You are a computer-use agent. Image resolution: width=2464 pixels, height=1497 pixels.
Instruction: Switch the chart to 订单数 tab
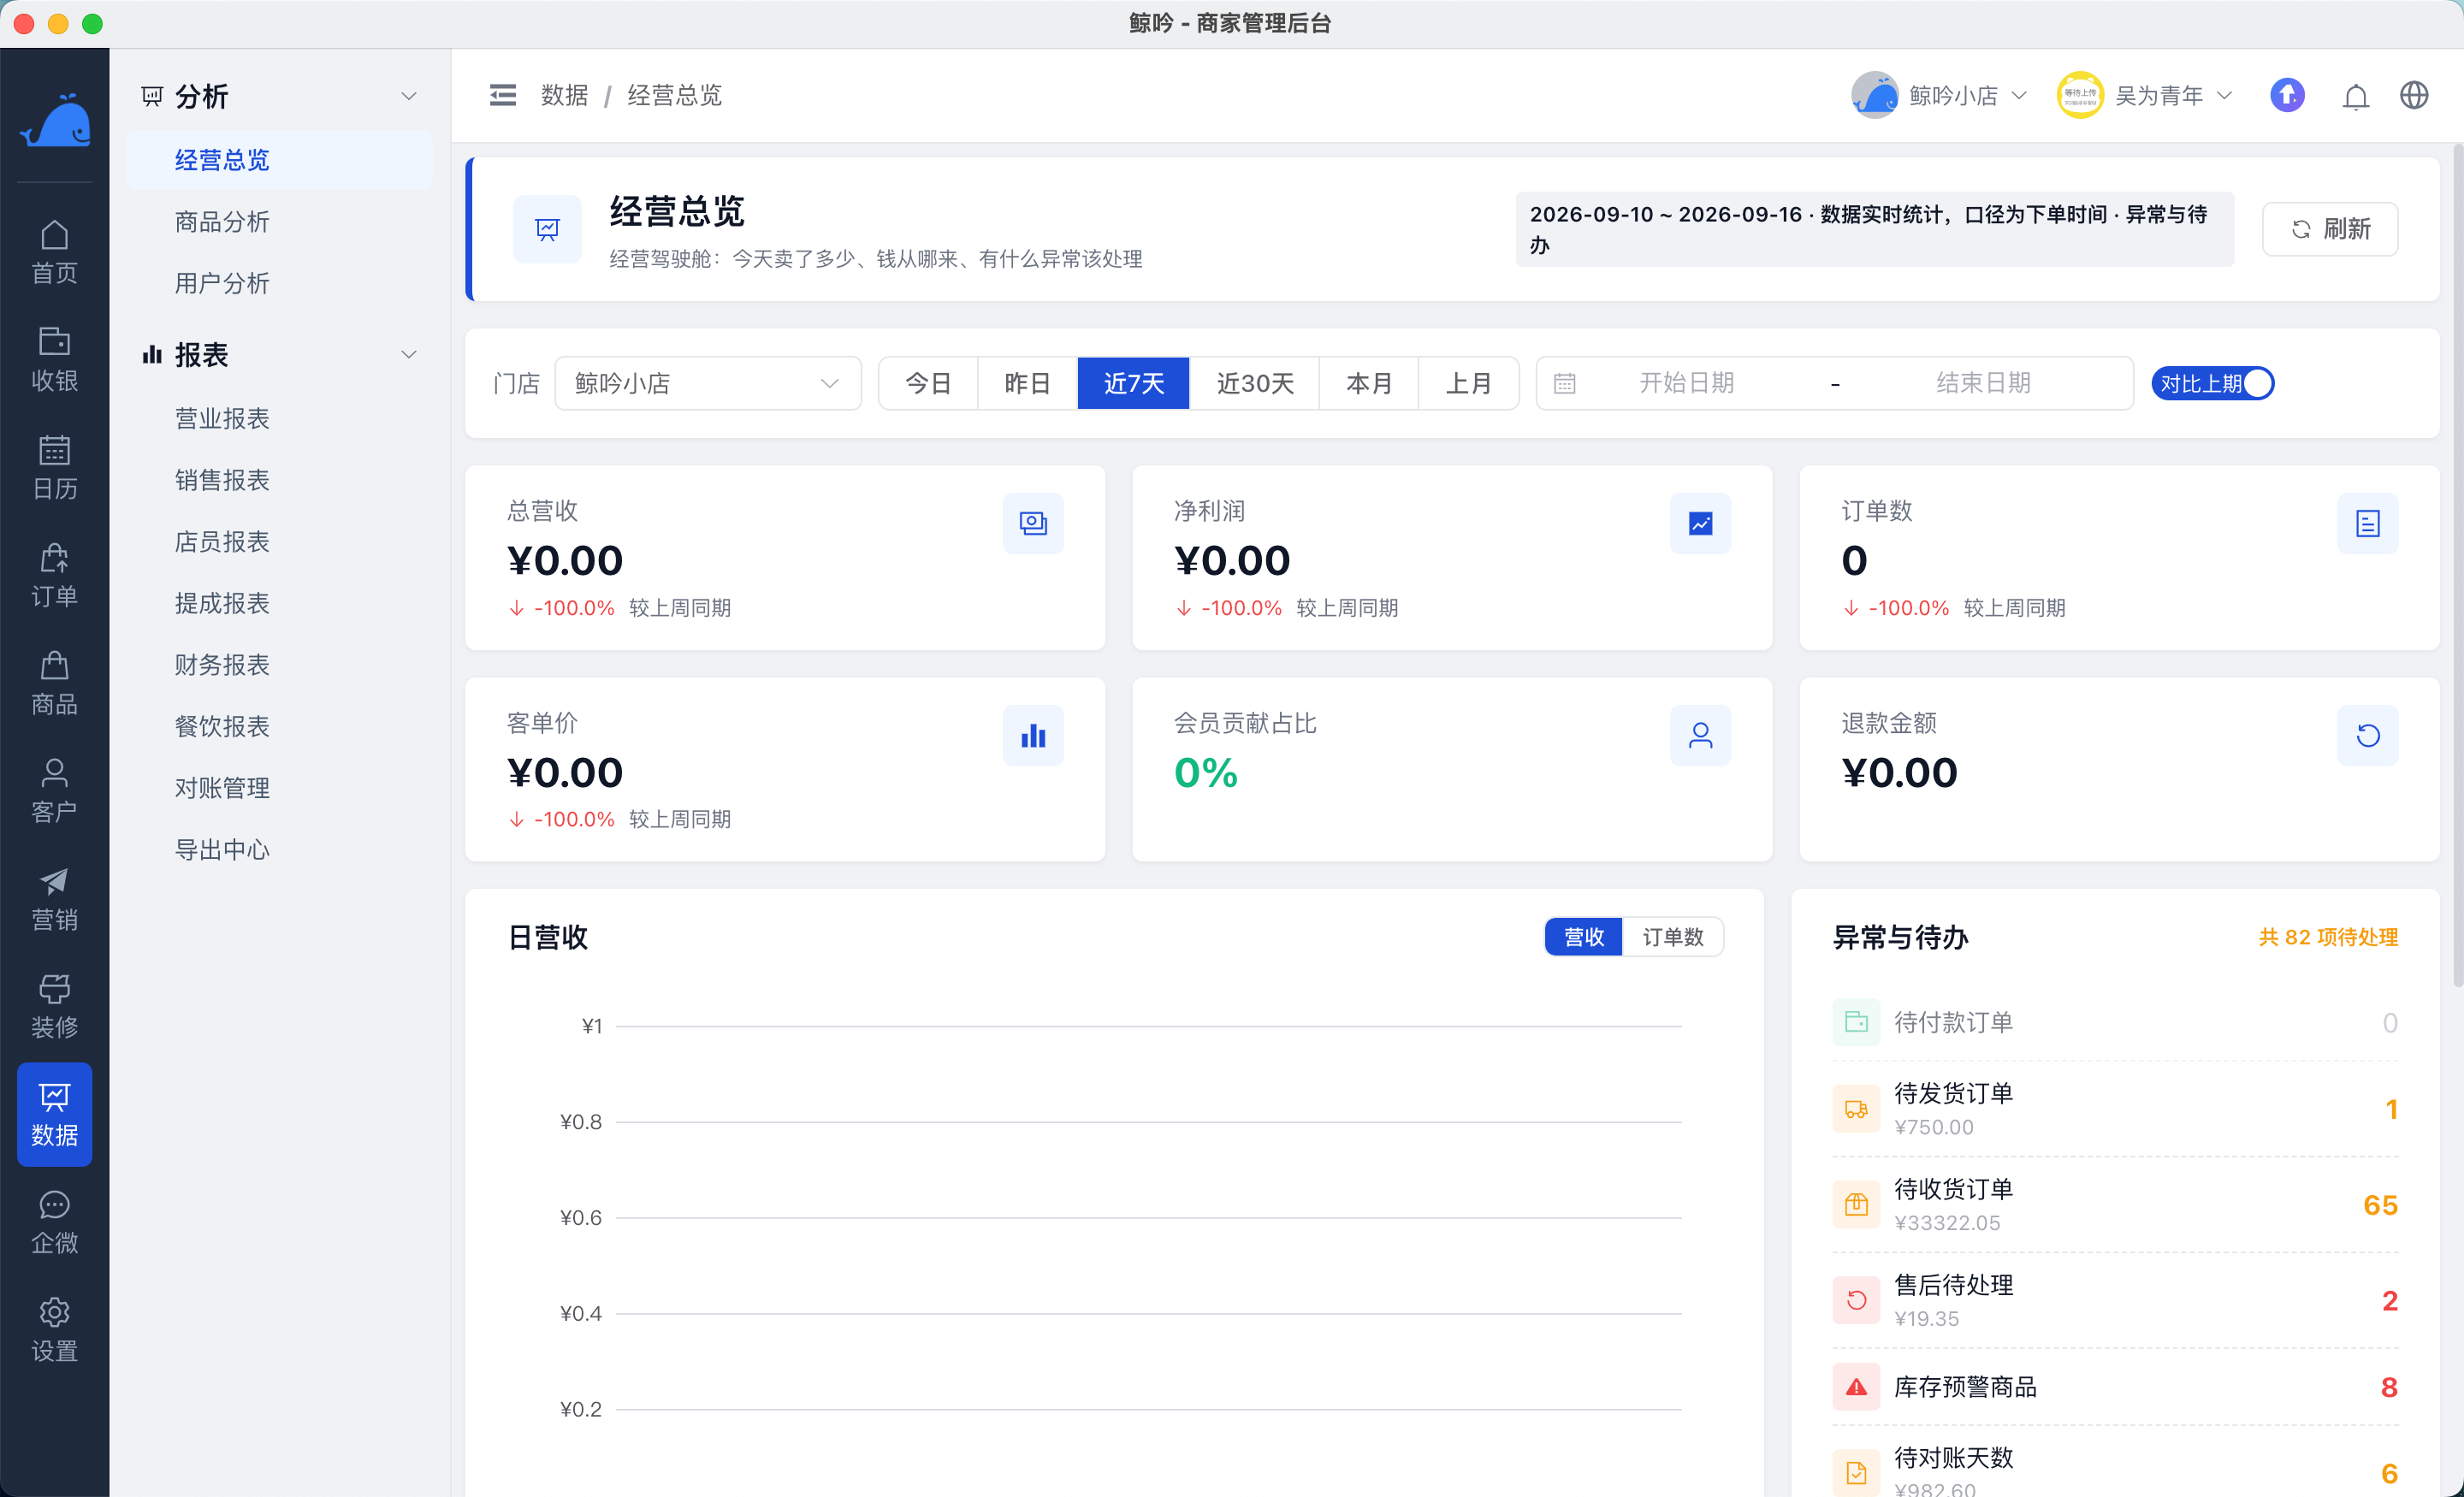(1672, 937)
